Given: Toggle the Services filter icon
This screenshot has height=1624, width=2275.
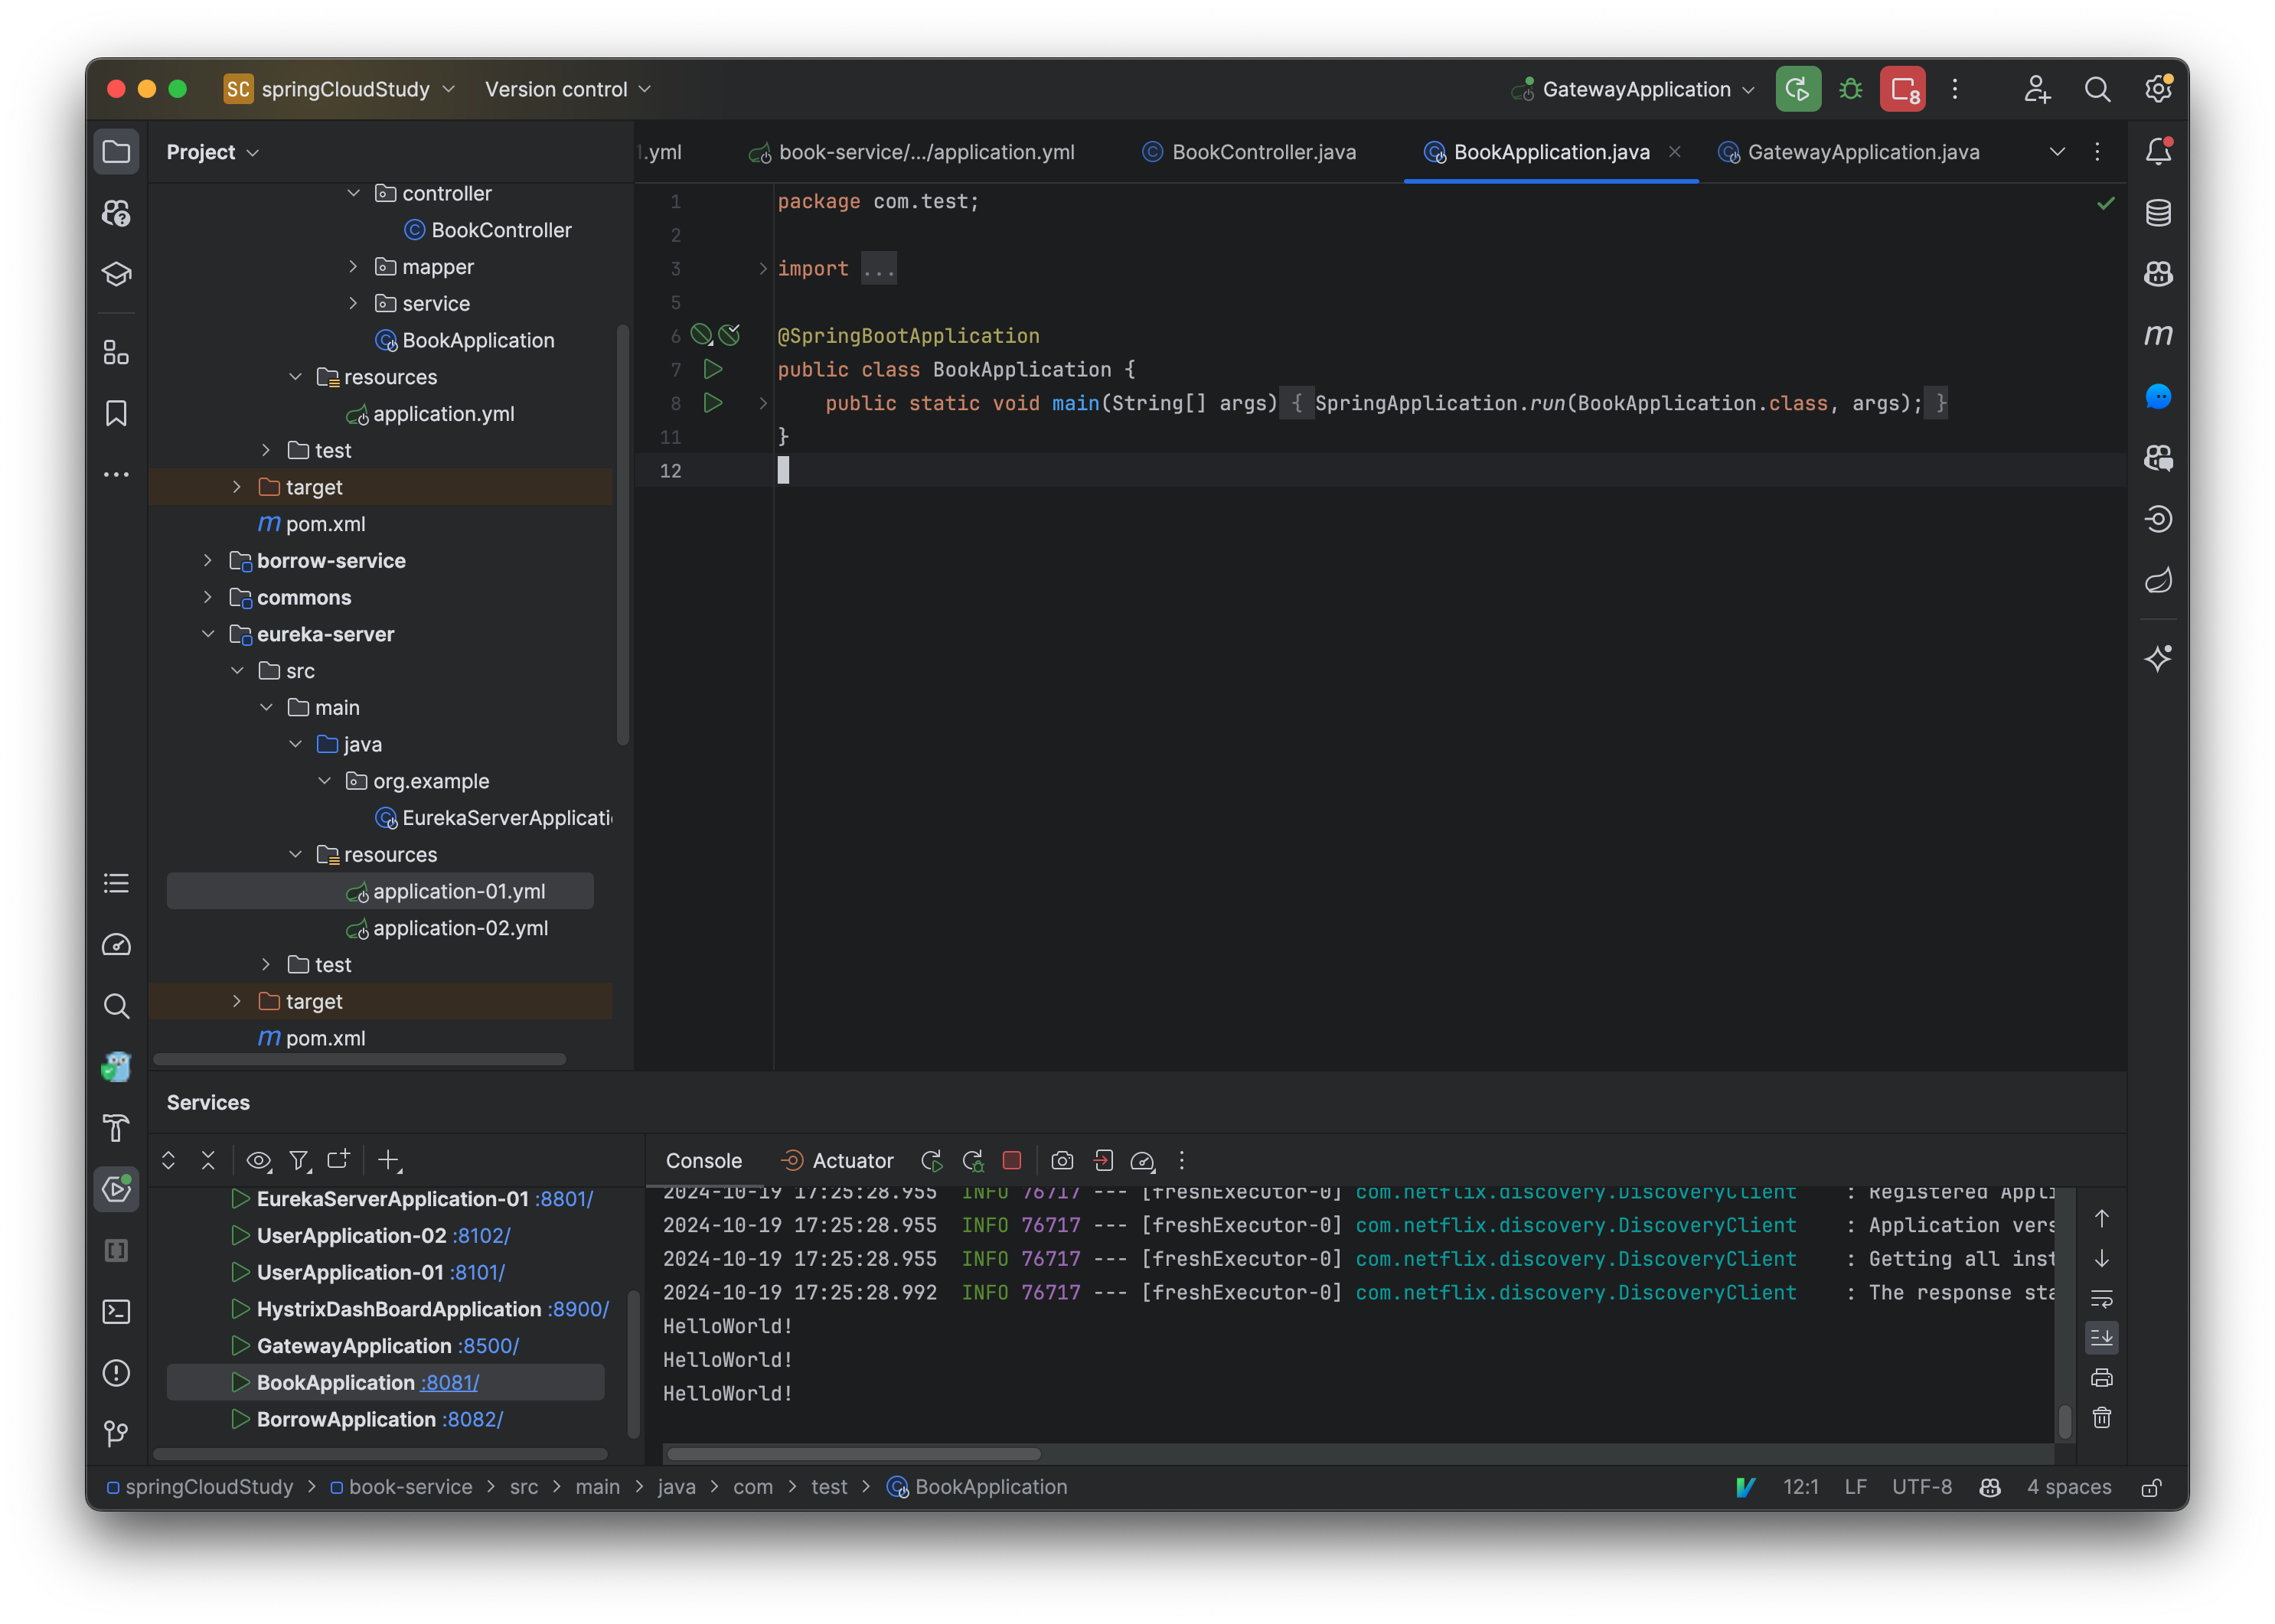Looking at the screenshot, I should [299, 1160].
